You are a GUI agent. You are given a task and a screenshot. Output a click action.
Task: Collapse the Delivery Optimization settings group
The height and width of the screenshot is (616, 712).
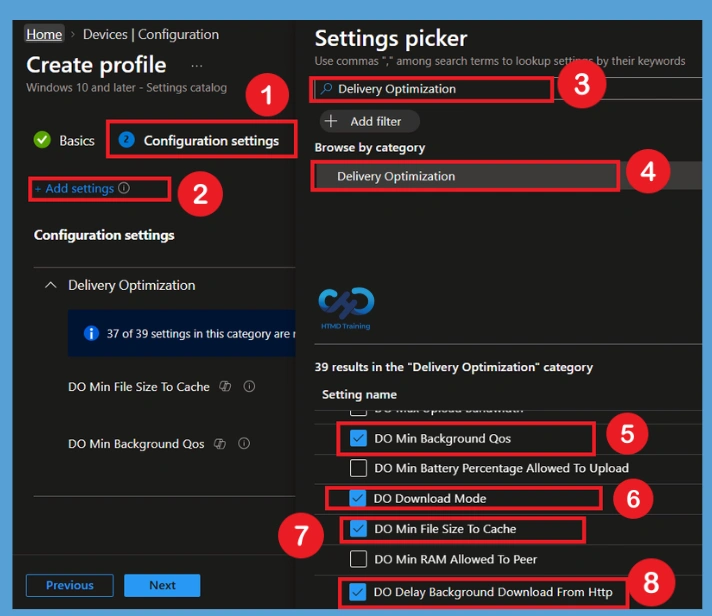pyautogui.click(x=51, y=285)
